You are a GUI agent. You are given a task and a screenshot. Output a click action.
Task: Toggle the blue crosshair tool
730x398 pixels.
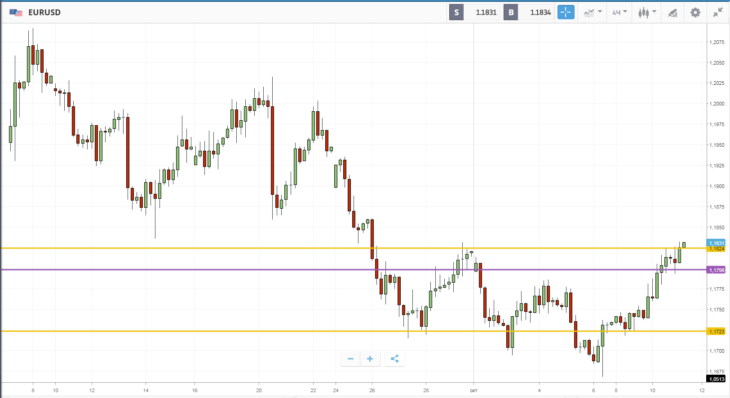566,13
